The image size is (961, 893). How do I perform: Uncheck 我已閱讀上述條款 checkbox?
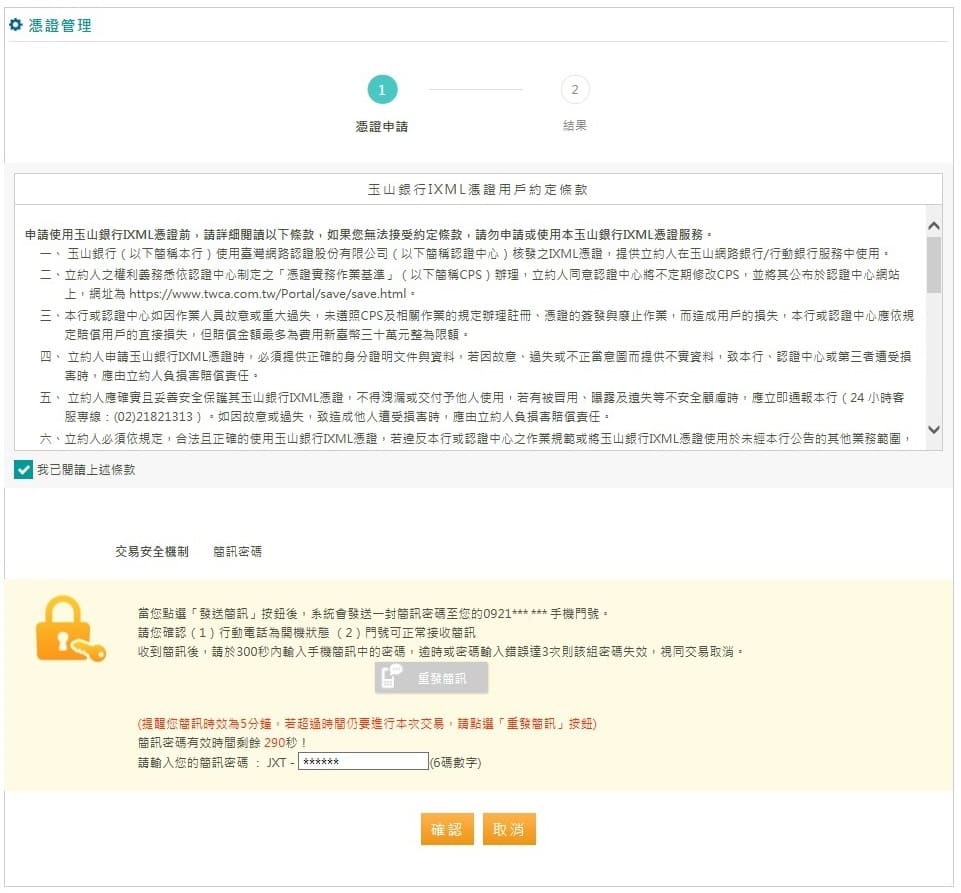[x=23, y=469]
